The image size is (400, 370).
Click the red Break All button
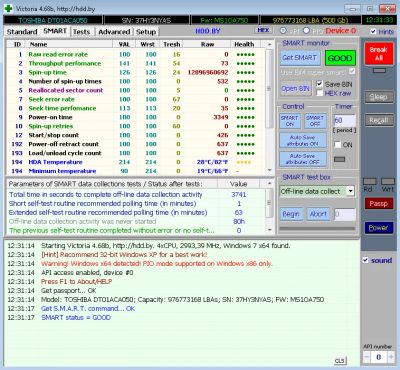[378, 54]
